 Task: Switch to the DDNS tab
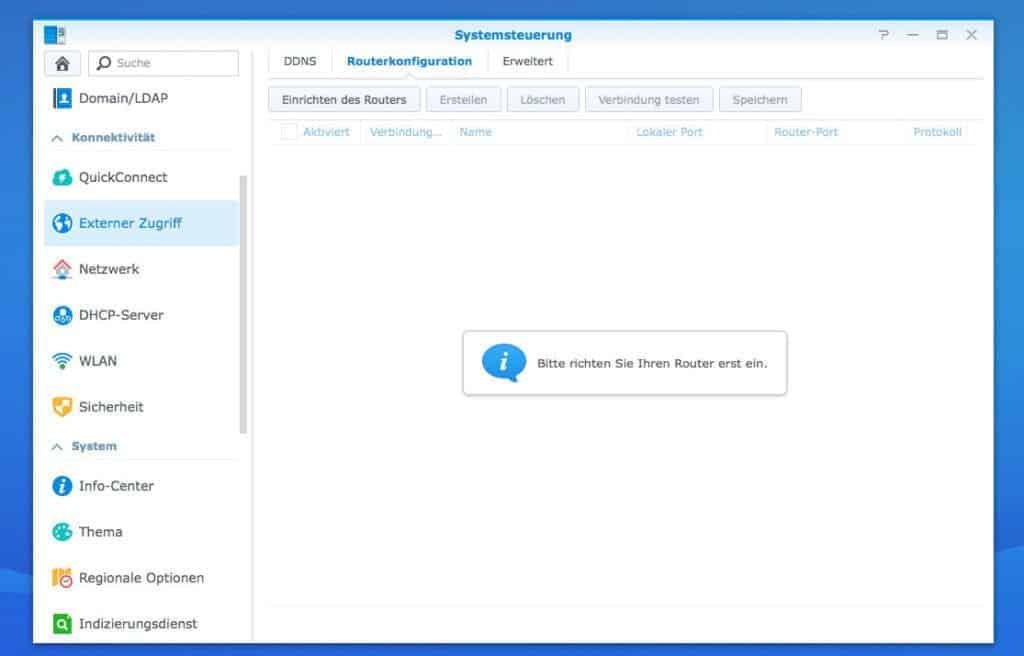click(300, 61)
